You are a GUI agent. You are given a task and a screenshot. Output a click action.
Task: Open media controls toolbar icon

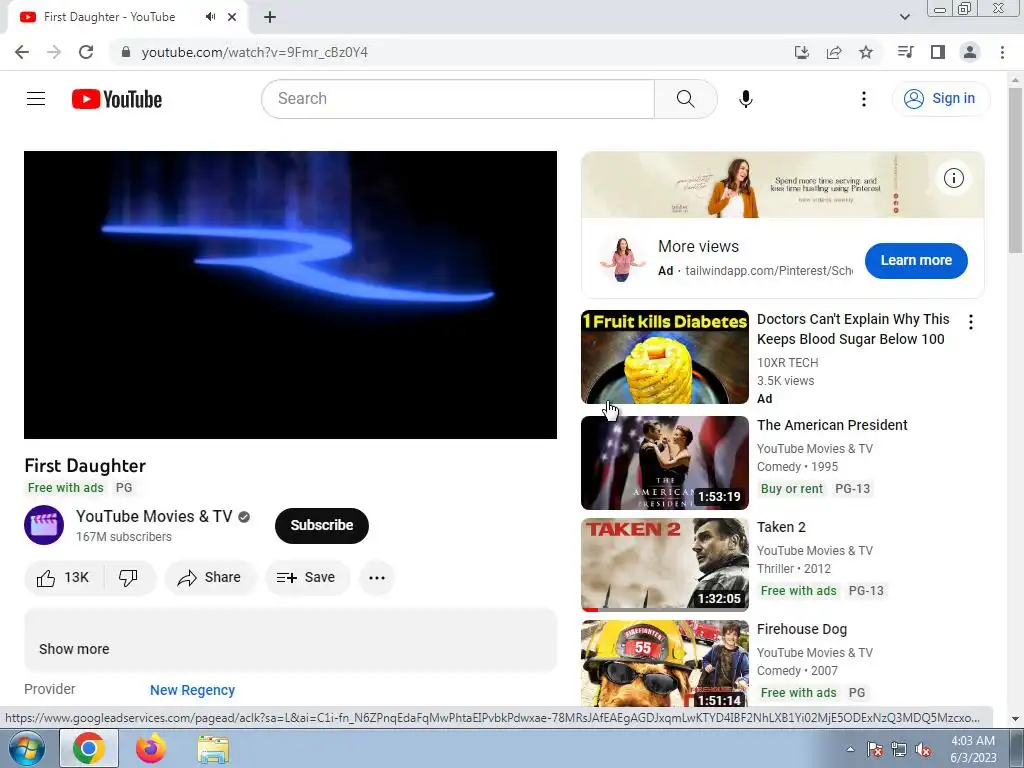pyautogui.click(x=905, y=52)
